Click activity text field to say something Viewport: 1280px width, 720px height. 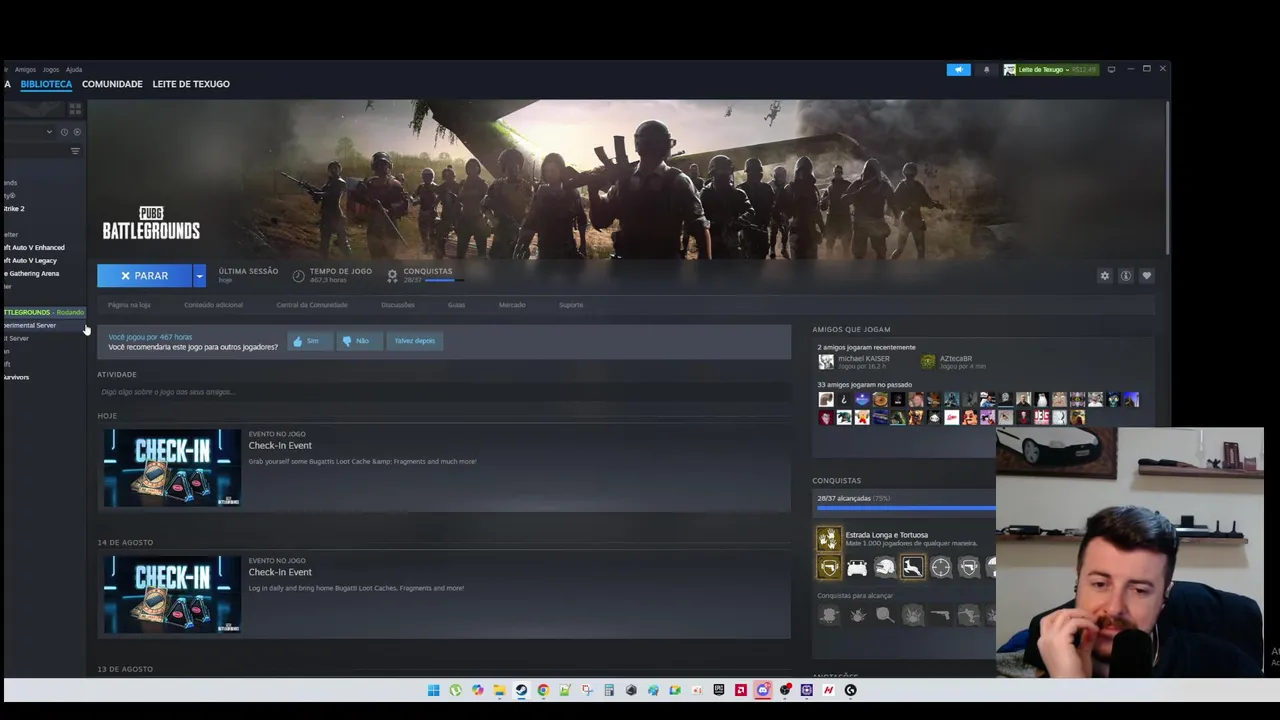(443, 392)
